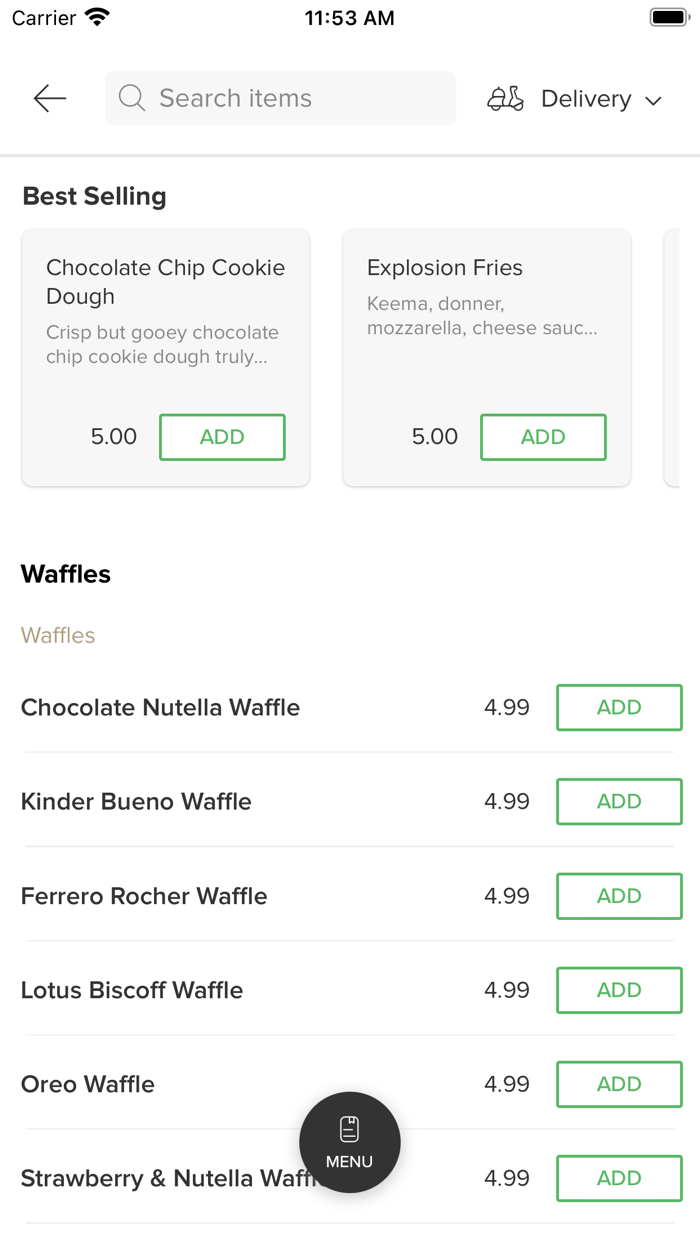Add Strawberry & Nutella Waffle to cart

619,1178
